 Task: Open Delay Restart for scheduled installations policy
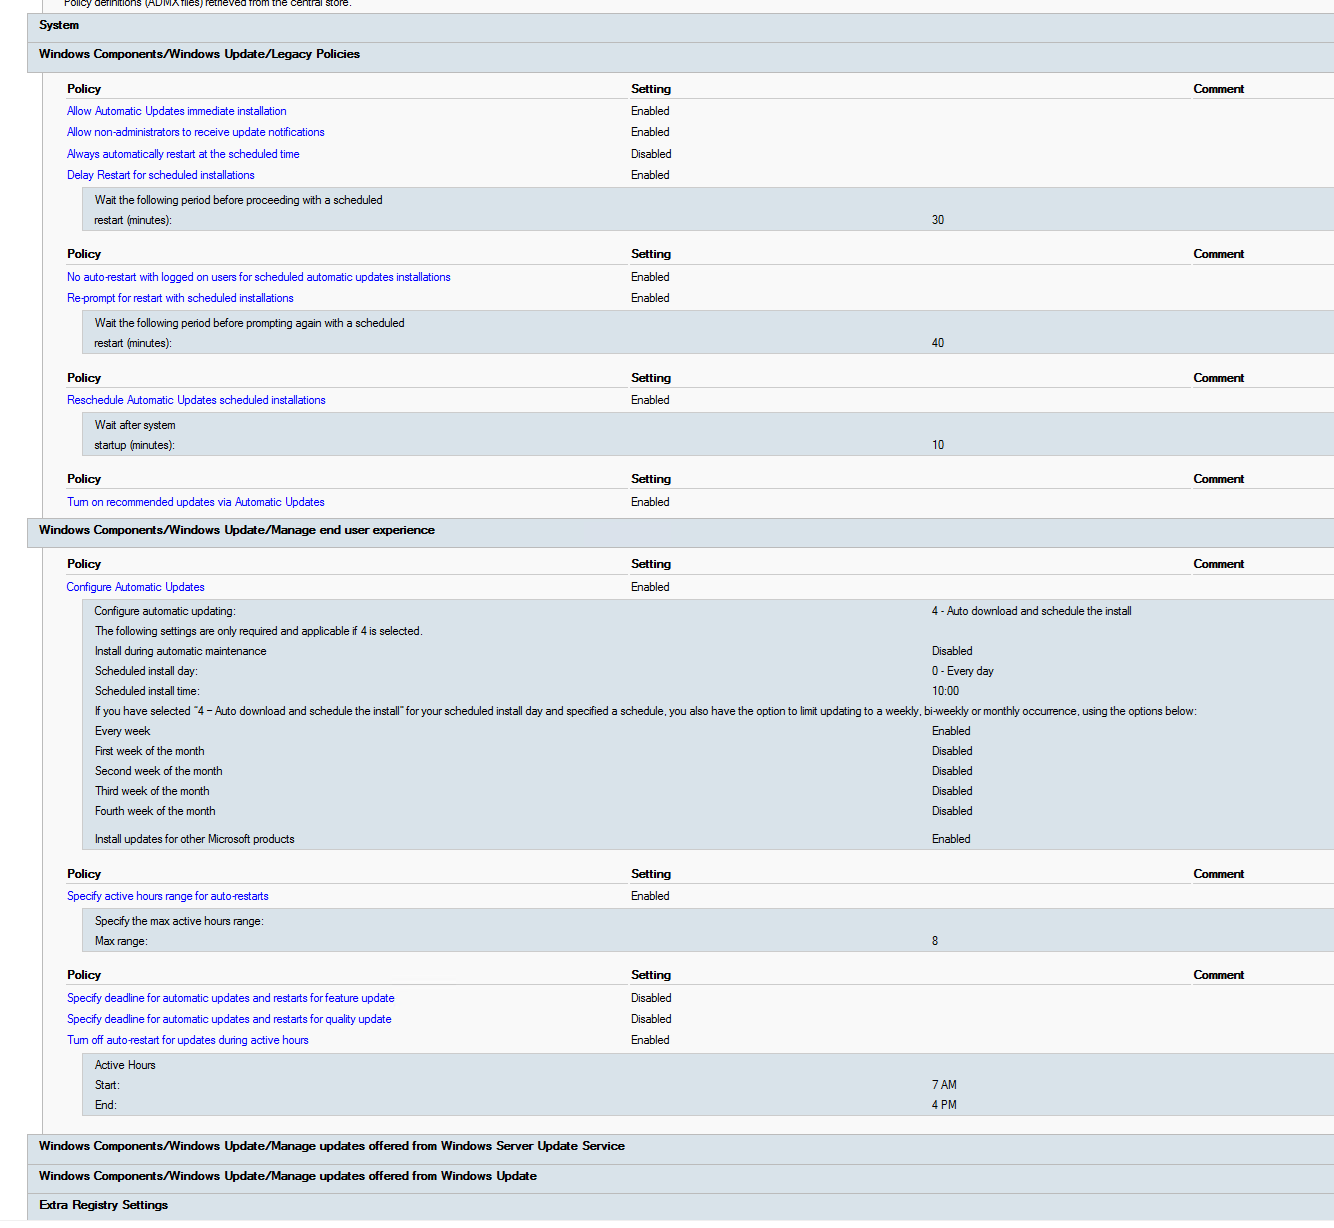point(161,175)
